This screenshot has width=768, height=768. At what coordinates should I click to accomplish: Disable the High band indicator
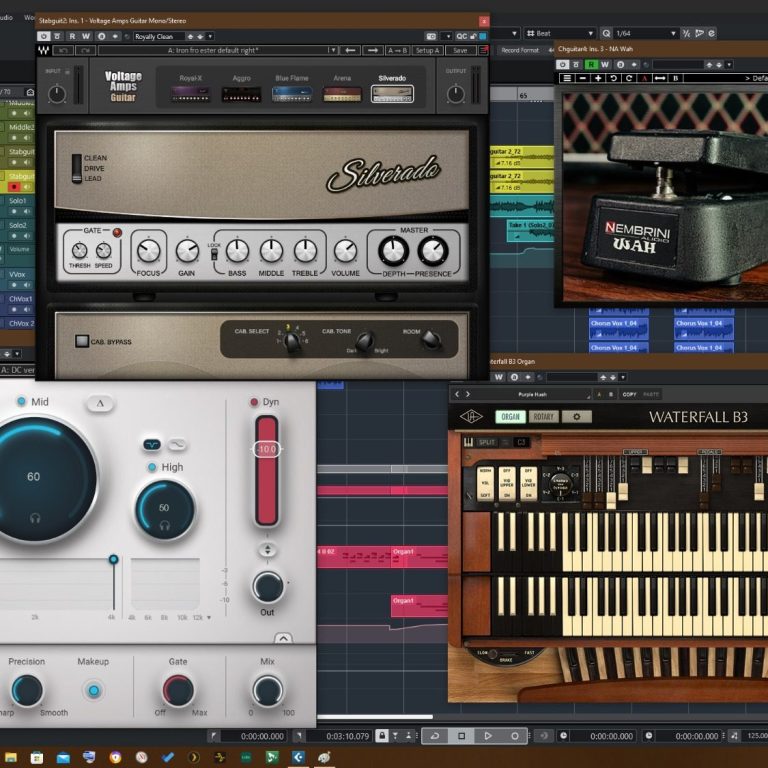click(x=152, y=467)
